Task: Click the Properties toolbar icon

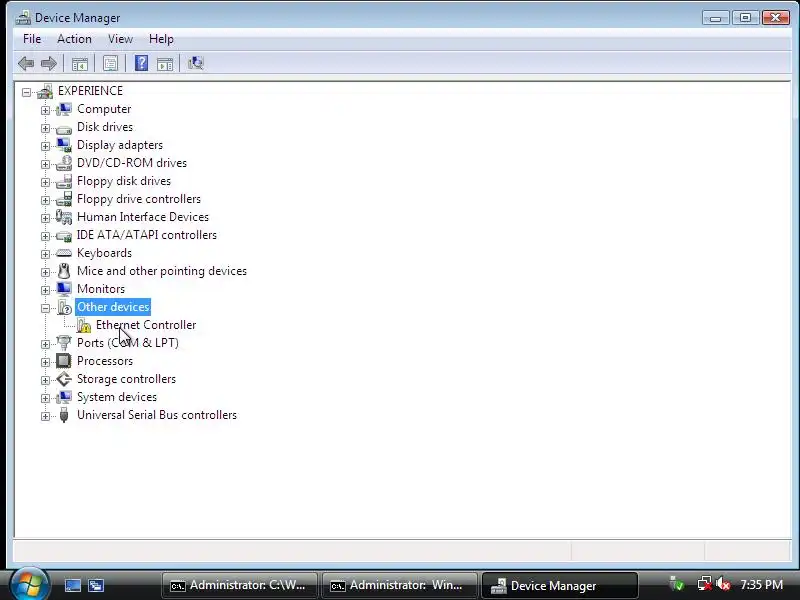Action: pos(110,63)
